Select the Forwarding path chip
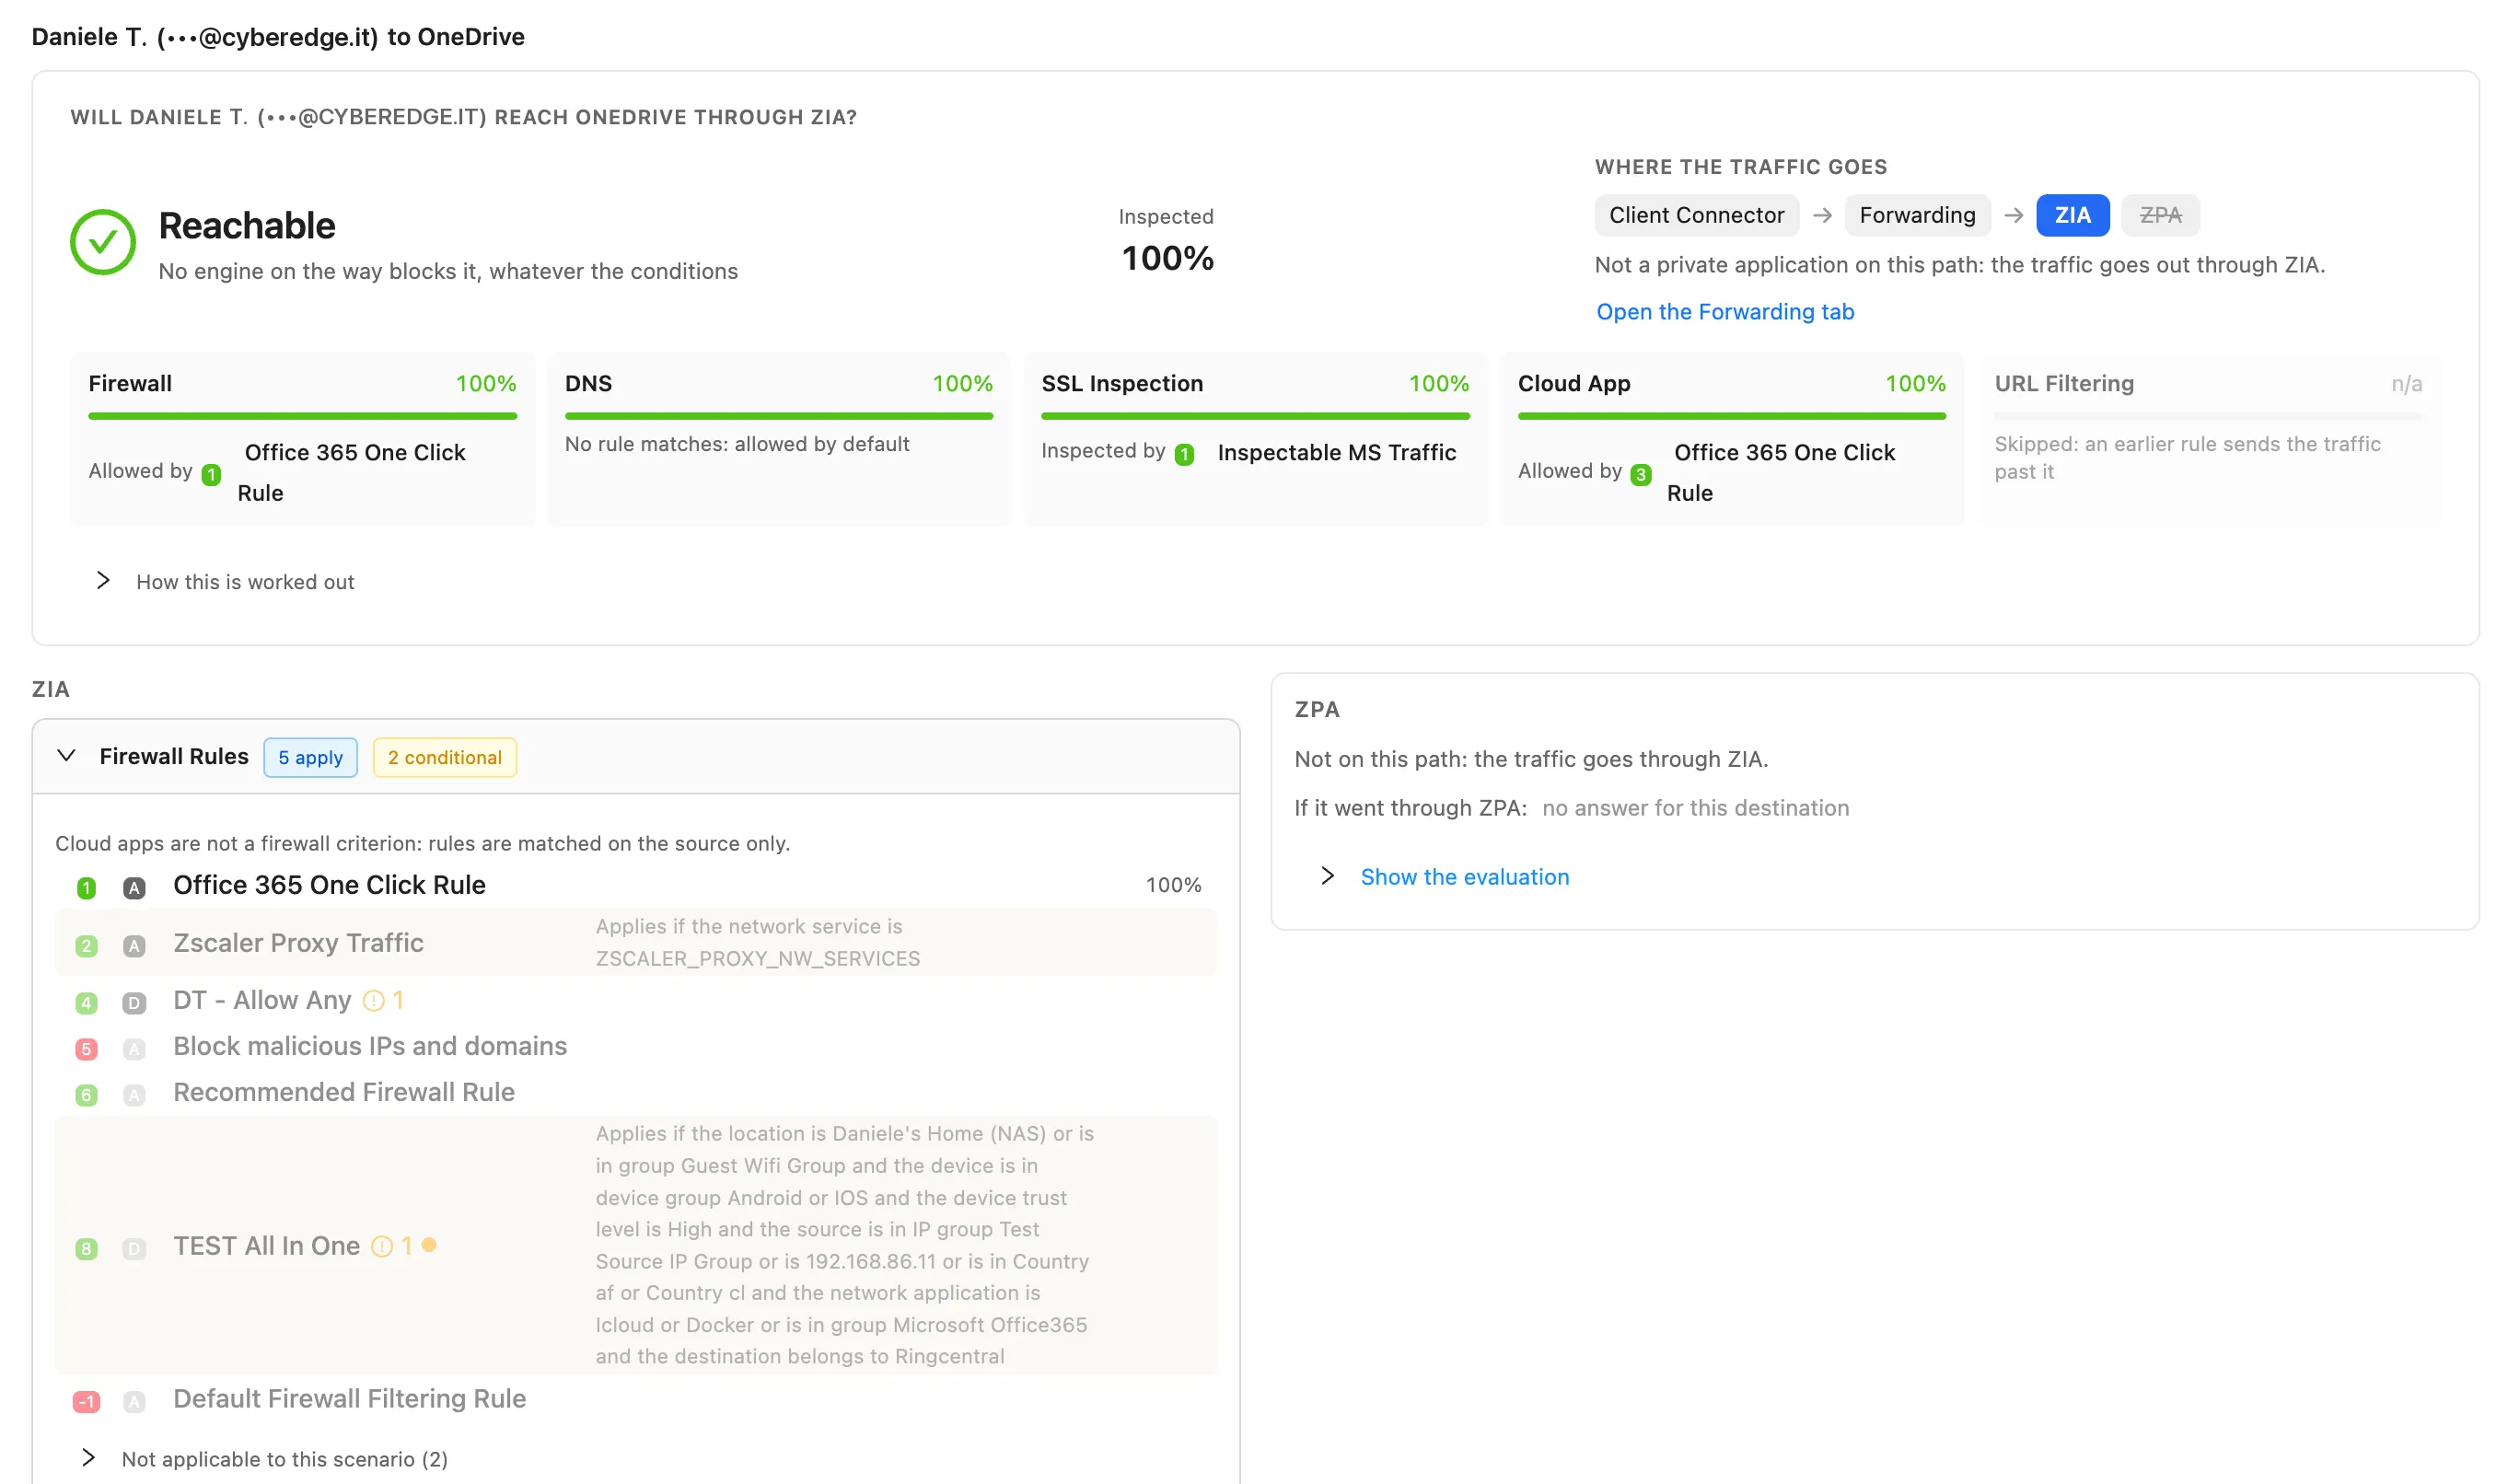 (1918, 215)
